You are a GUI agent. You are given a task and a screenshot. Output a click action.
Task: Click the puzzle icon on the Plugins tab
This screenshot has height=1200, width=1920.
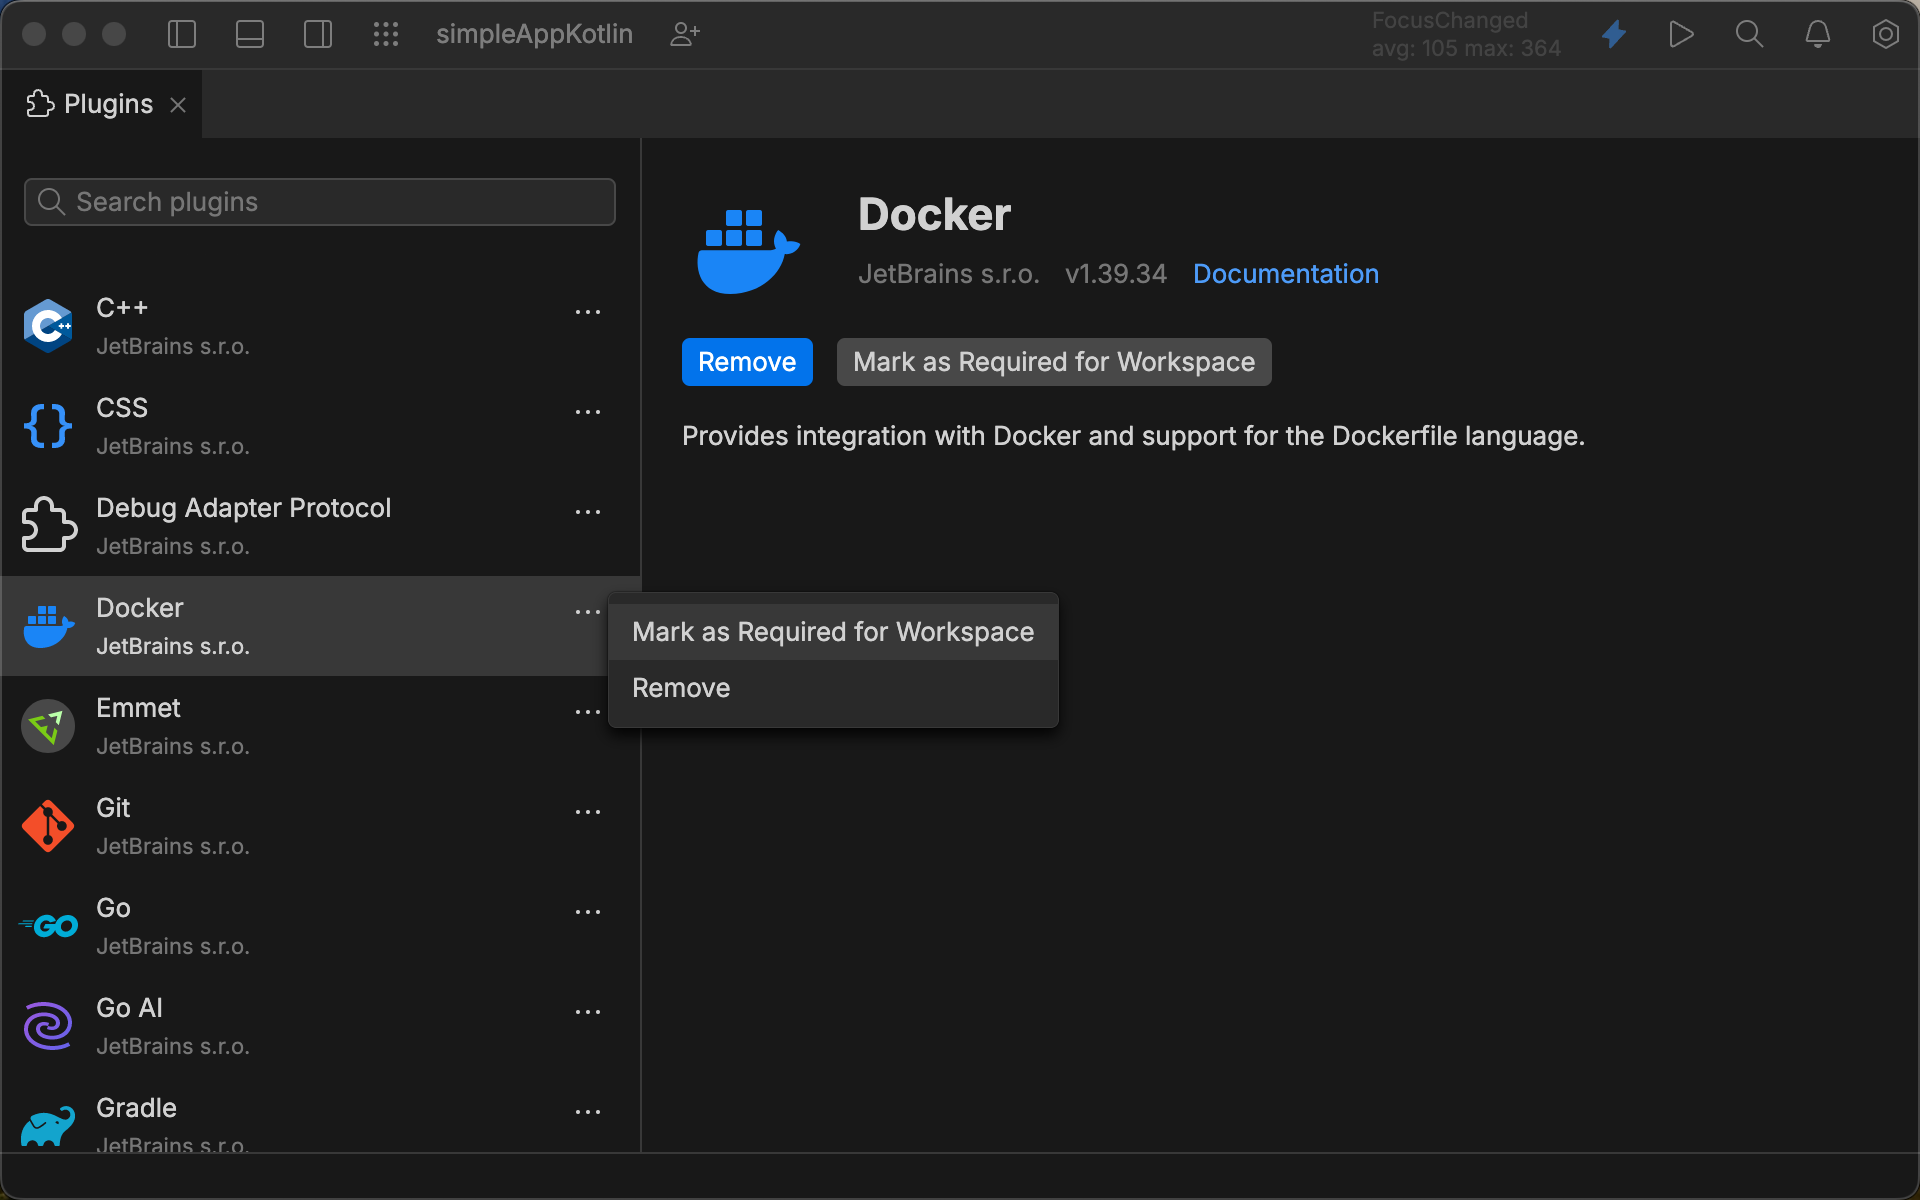38,103
